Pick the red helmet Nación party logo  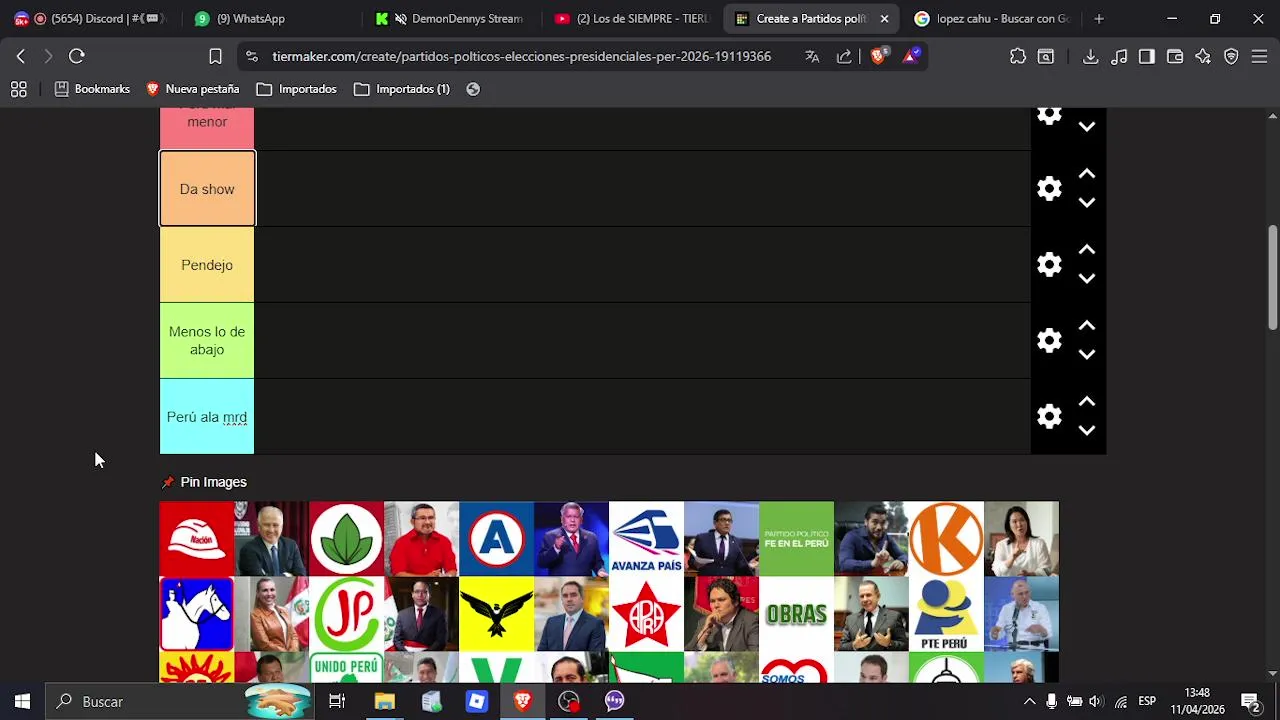[x=197, y=539]
